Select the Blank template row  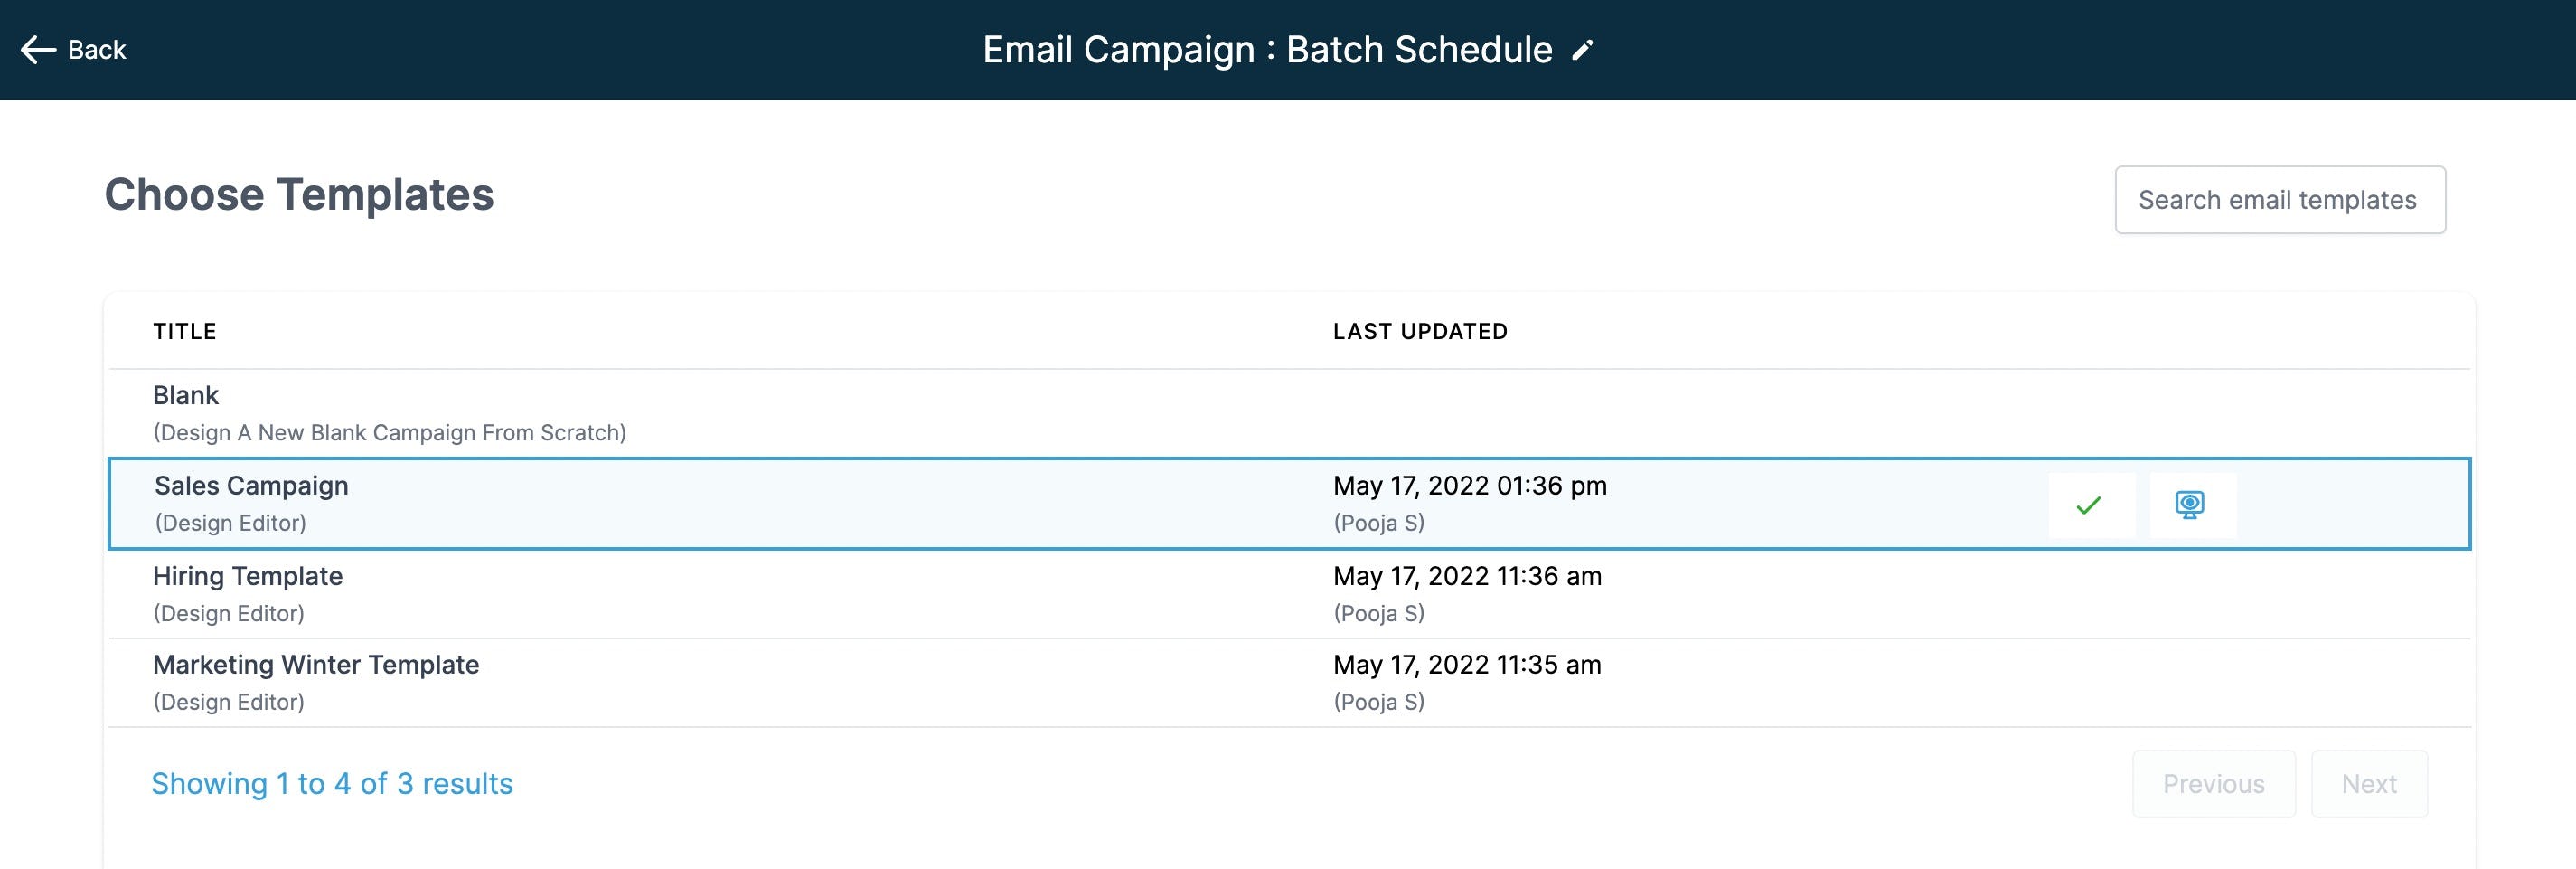[x=186, y=396]
